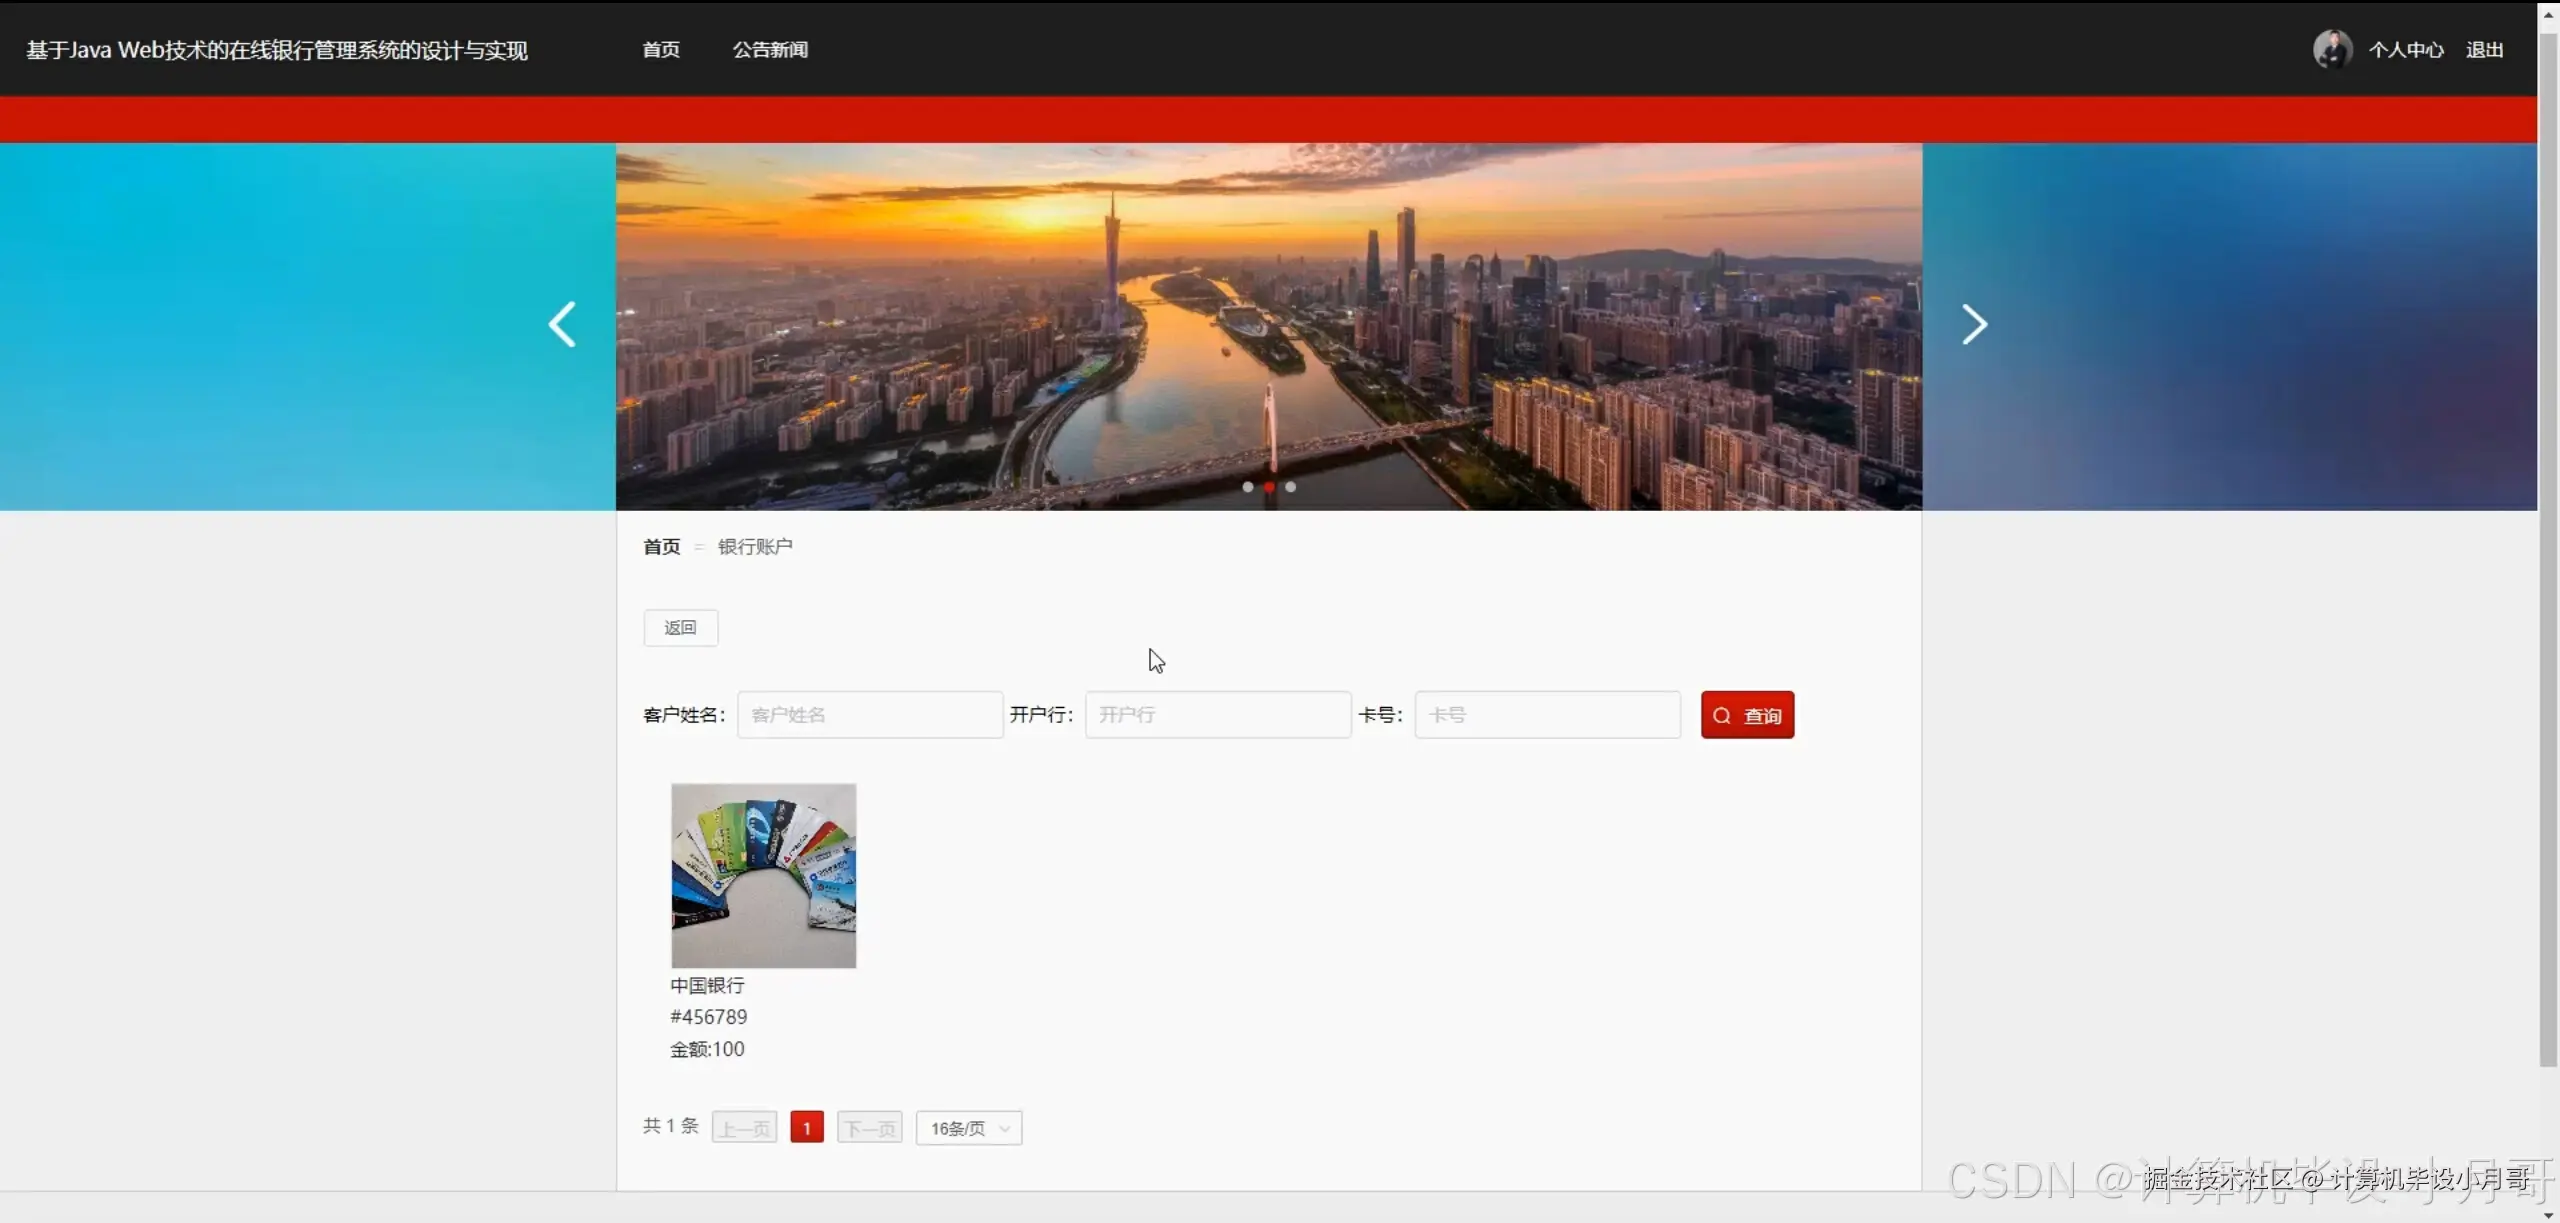Open the 首页 navigation menu item
Image resolution: width=2560 pixels, height=1223 pixels.
(660, 49)
